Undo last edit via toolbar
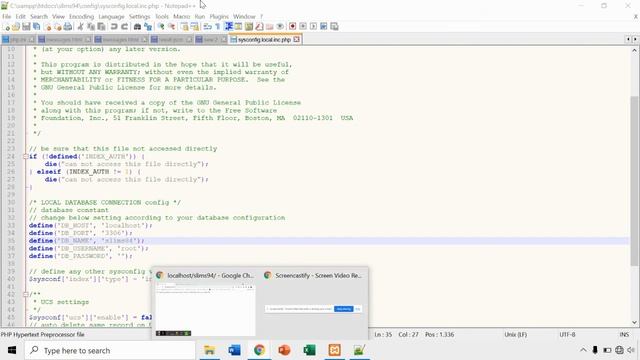This screenshot has height=360, width=640. coord(114,27)
